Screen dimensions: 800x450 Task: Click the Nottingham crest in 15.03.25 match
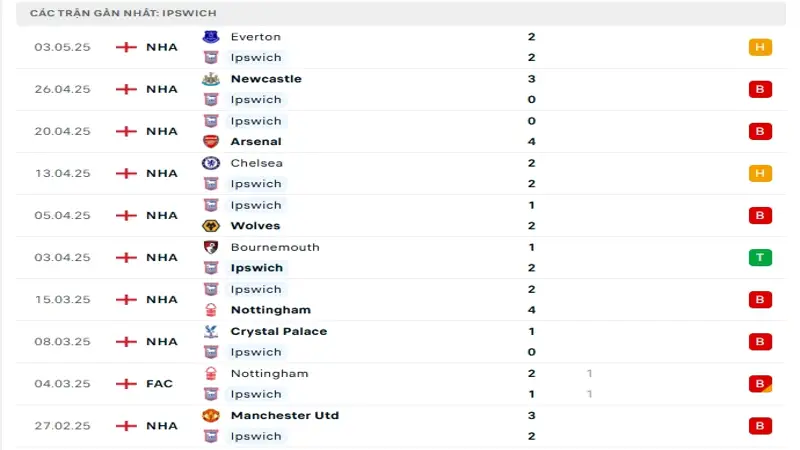tap(210, 310)
